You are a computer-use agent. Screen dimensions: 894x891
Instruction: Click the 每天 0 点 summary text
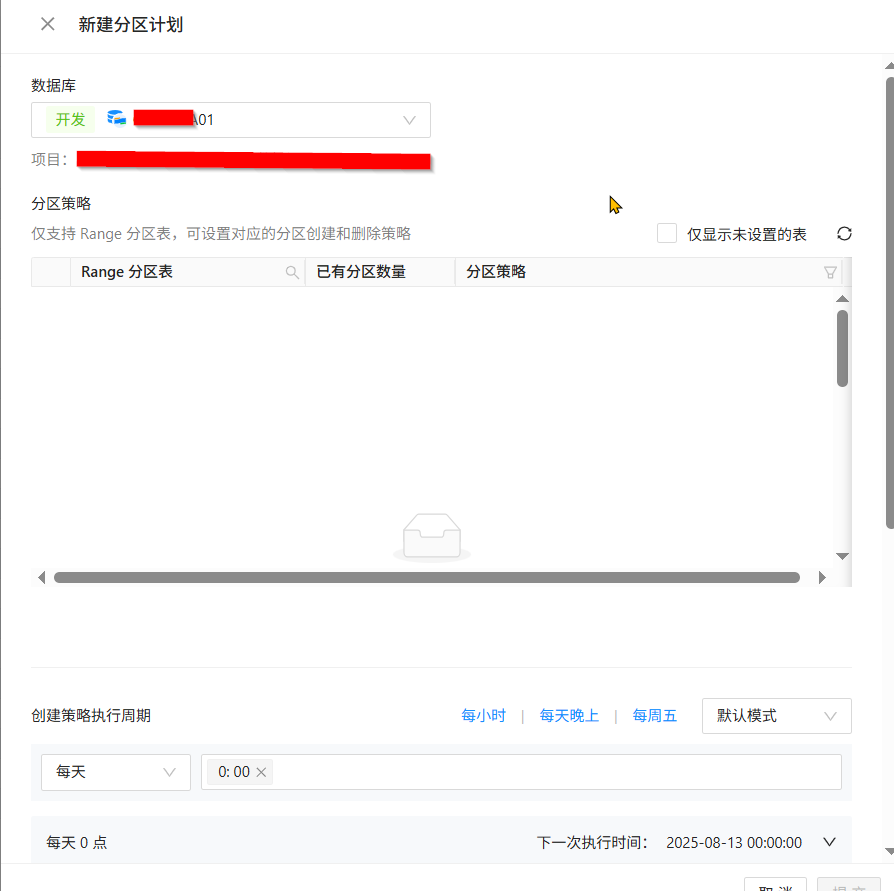76,843
